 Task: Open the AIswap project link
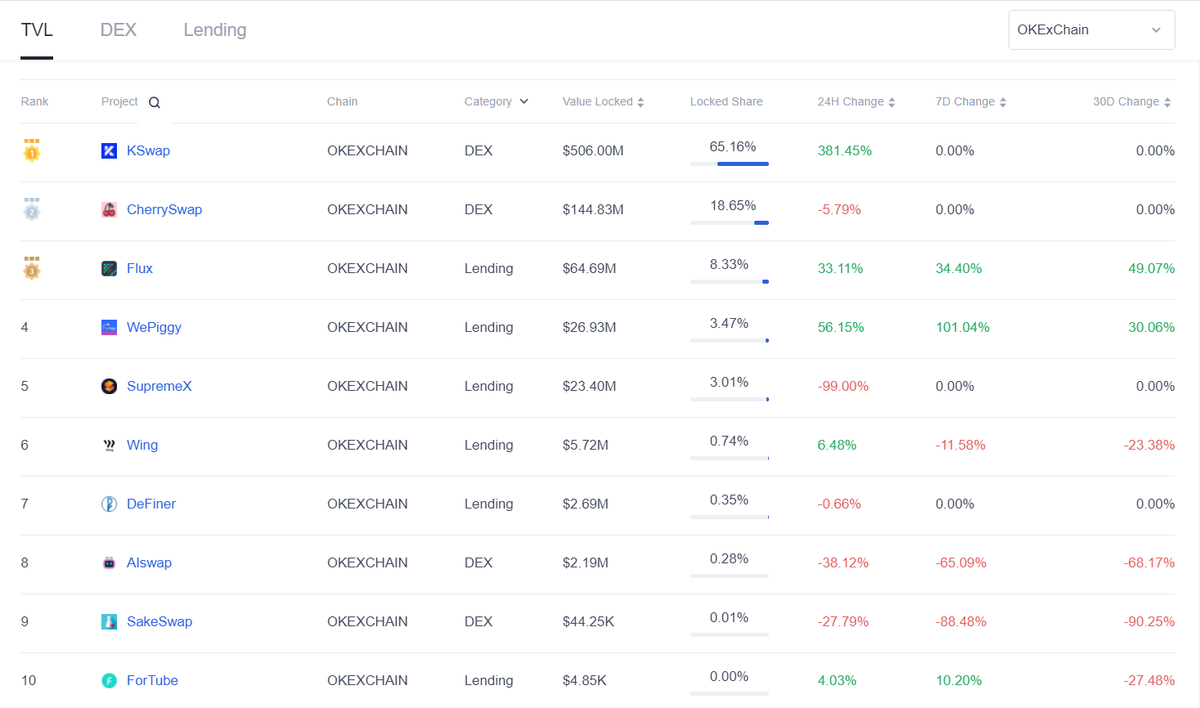coord(149,564)
